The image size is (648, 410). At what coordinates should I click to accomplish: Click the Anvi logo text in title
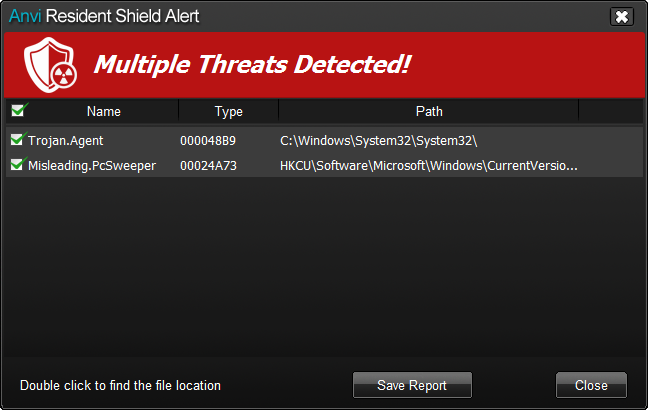pos(25,16)
